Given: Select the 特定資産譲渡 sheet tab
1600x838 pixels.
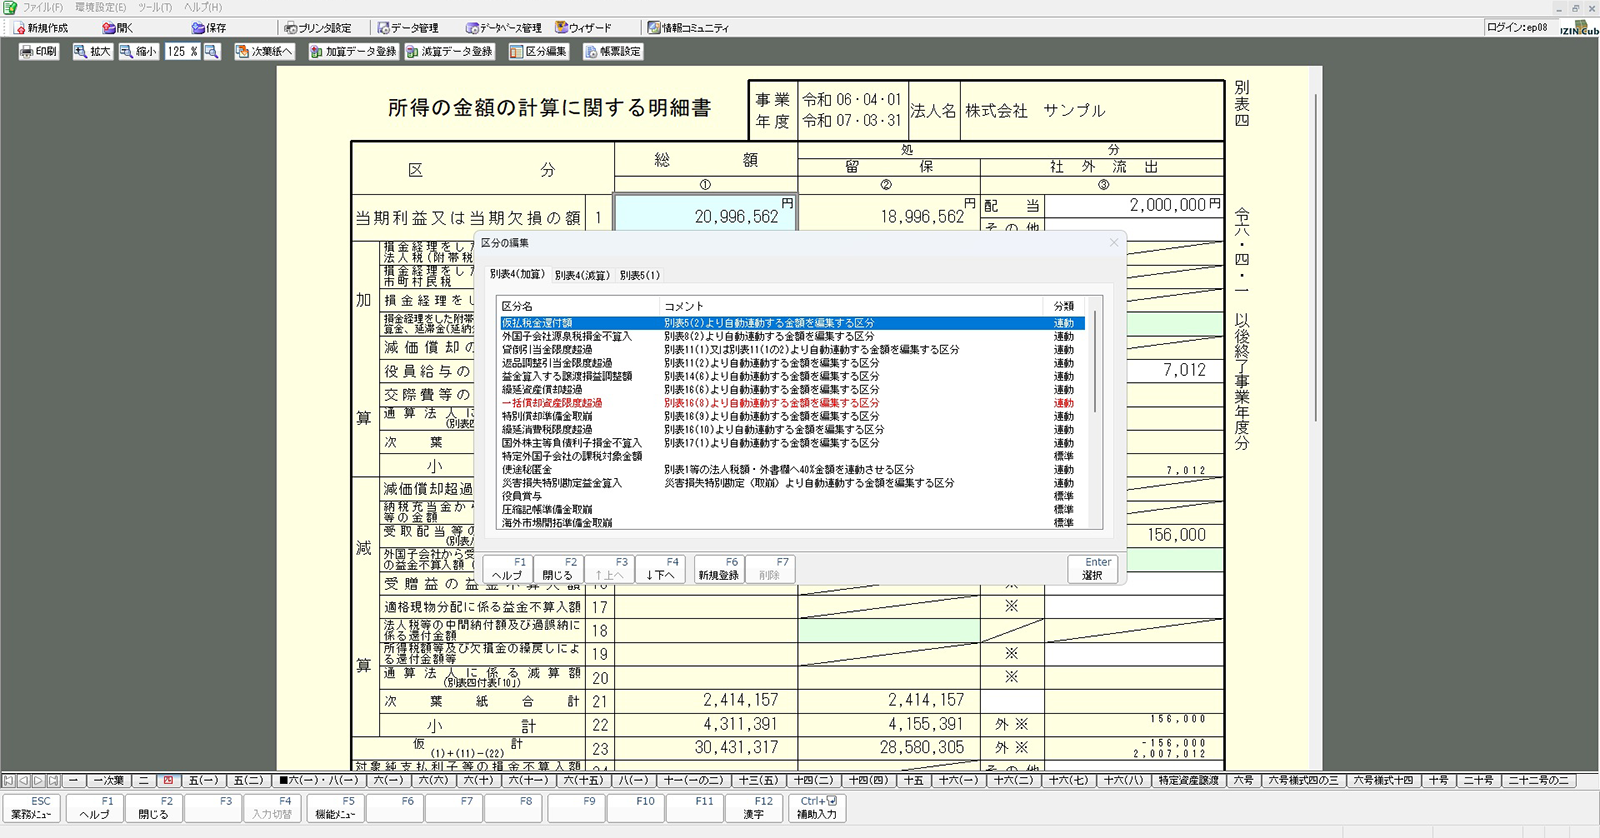Looking at the screenshot, I should (1188, 780).
